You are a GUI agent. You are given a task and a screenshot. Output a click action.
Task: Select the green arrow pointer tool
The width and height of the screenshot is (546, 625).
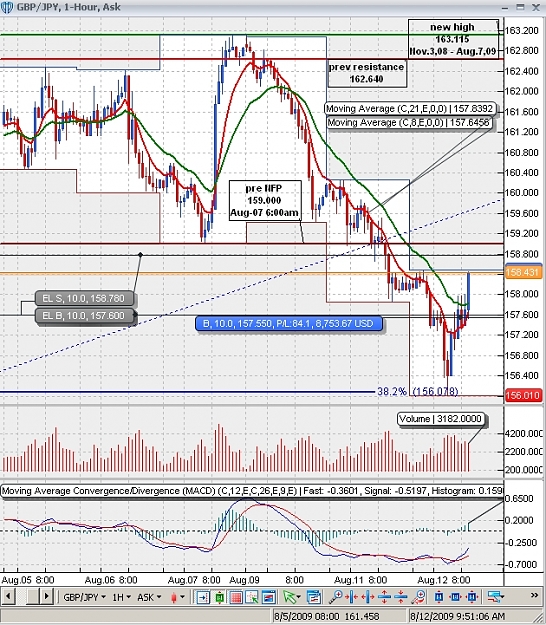tap(291, 597)
